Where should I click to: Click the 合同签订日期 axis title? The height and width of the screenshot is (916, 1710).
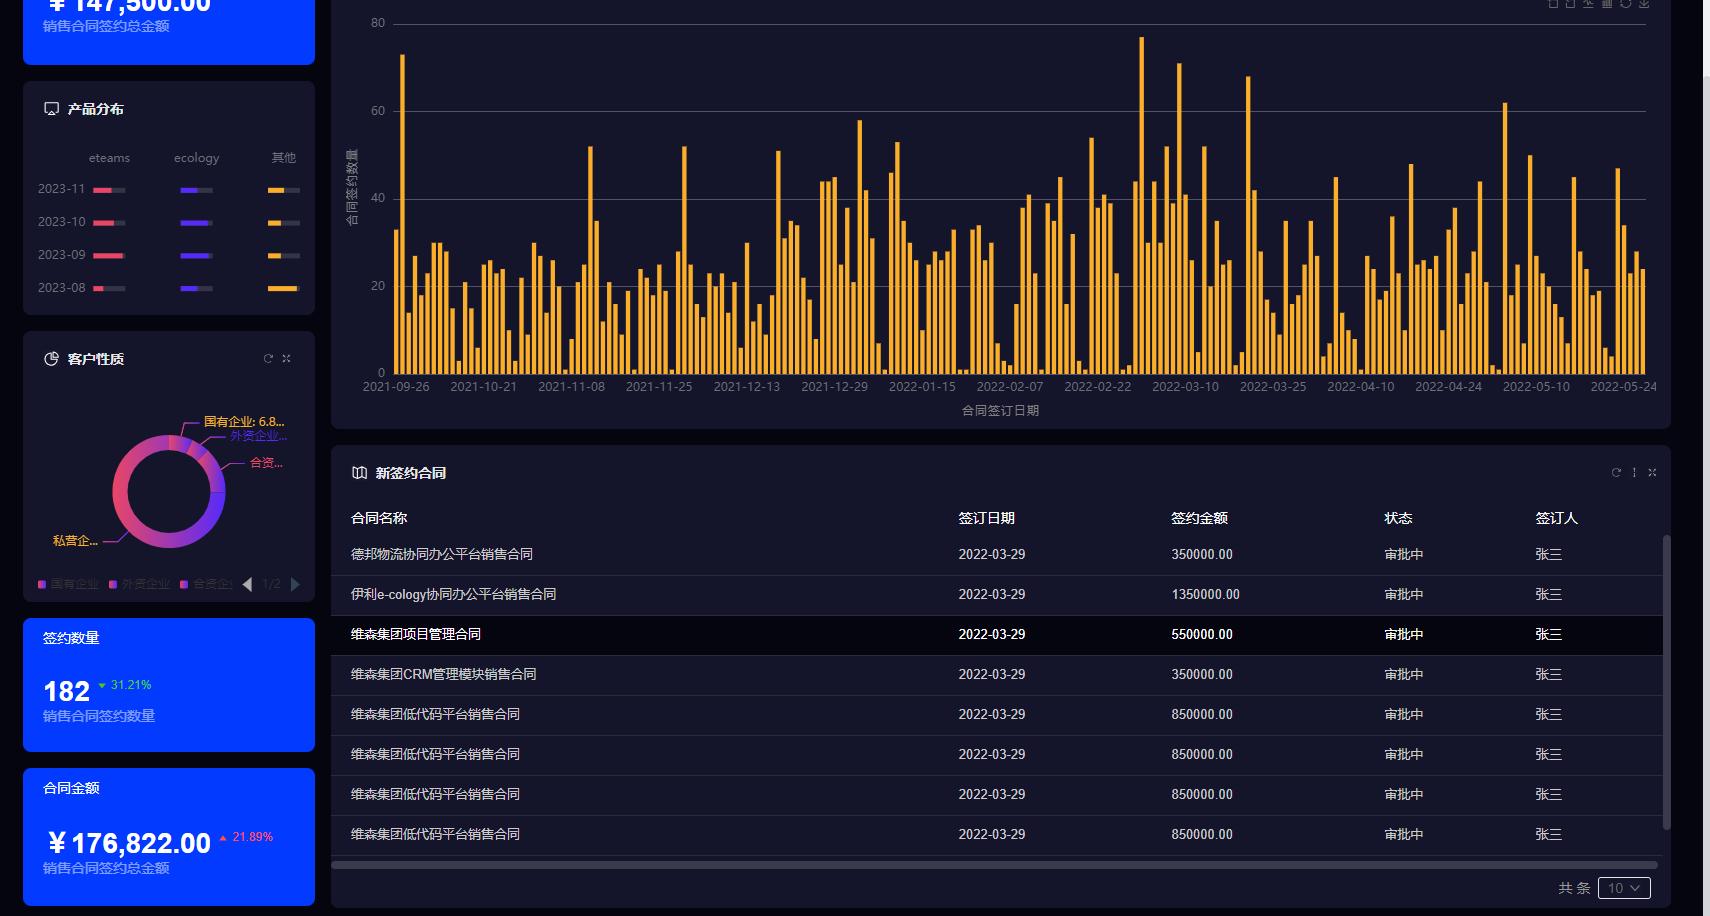click(x=1000, y=411)
